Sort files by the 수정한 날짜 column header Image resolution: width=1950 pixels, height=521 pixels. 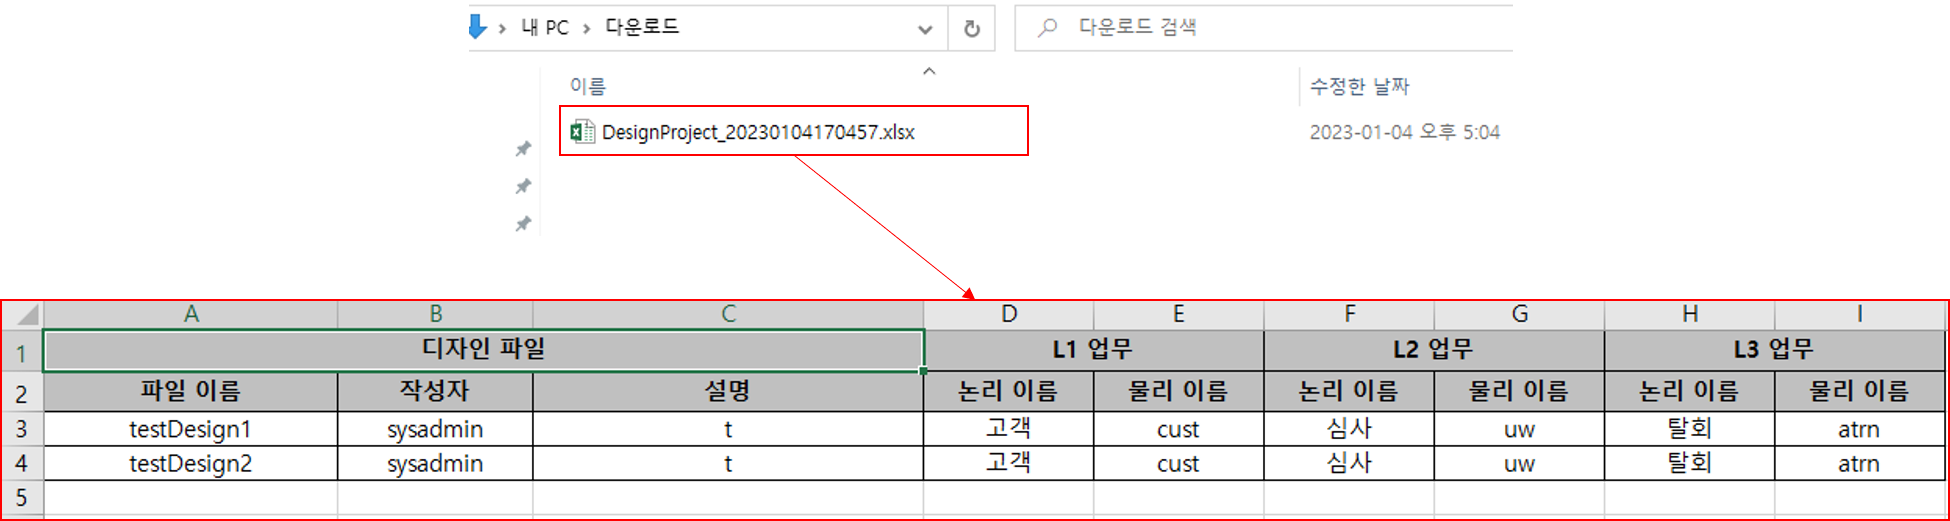point(1359,87)
